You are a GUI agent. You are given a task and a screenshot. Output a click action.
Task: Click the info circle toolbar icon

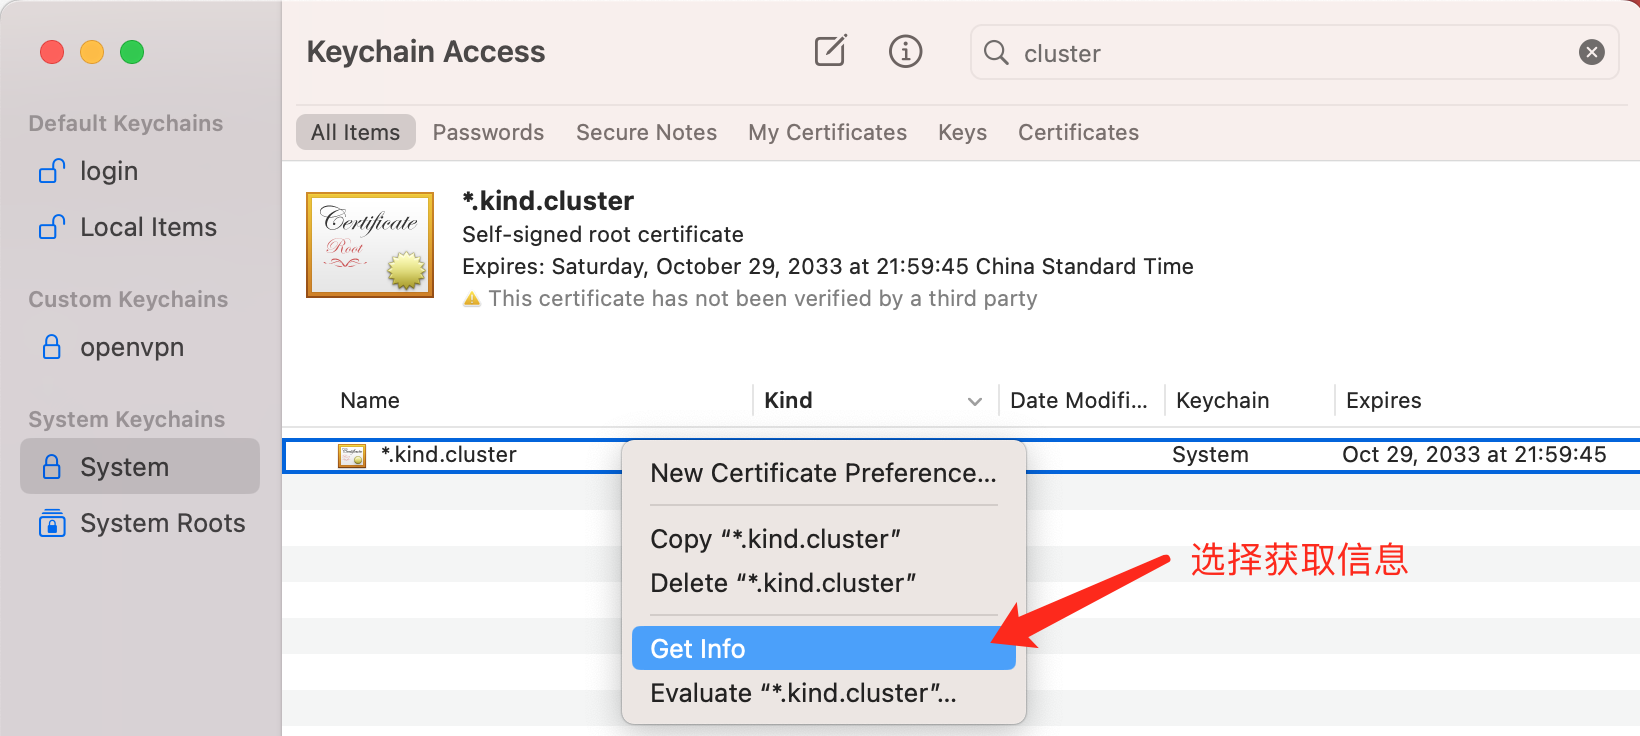pyautogui.click(x=905, y=51)
